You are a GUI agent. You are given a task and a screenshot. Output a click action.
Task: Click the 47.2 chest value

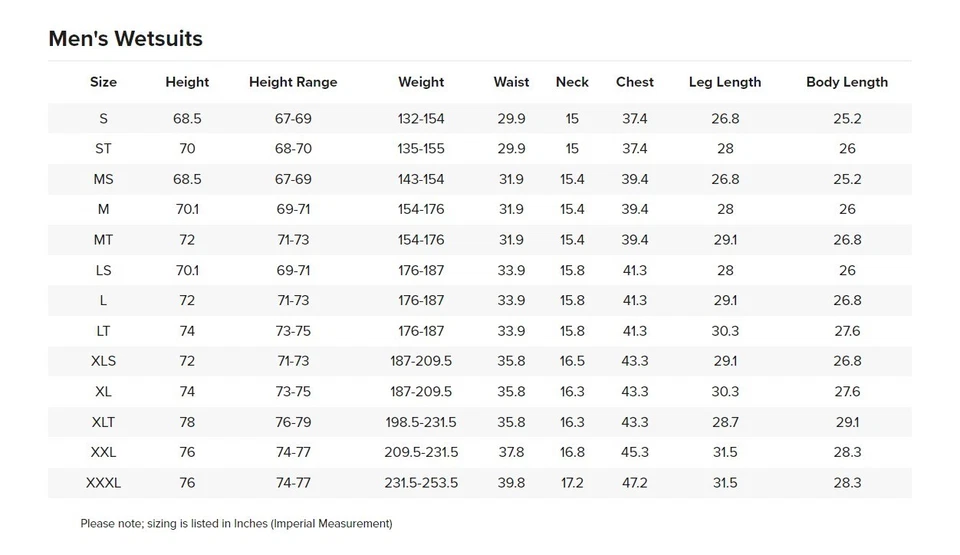click(x=635, y=483)
